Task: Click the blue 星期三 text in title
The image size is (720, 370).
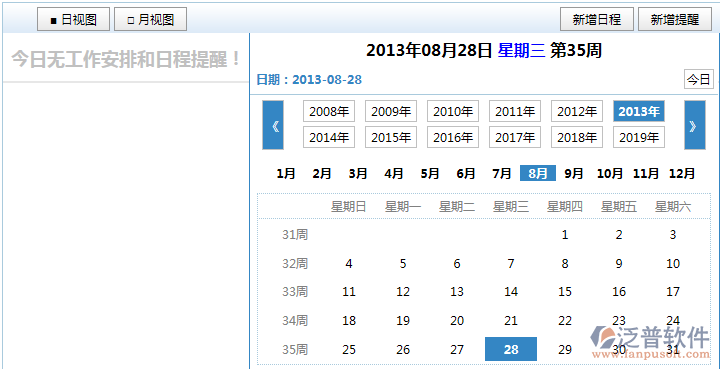Action: click(522, 51)
